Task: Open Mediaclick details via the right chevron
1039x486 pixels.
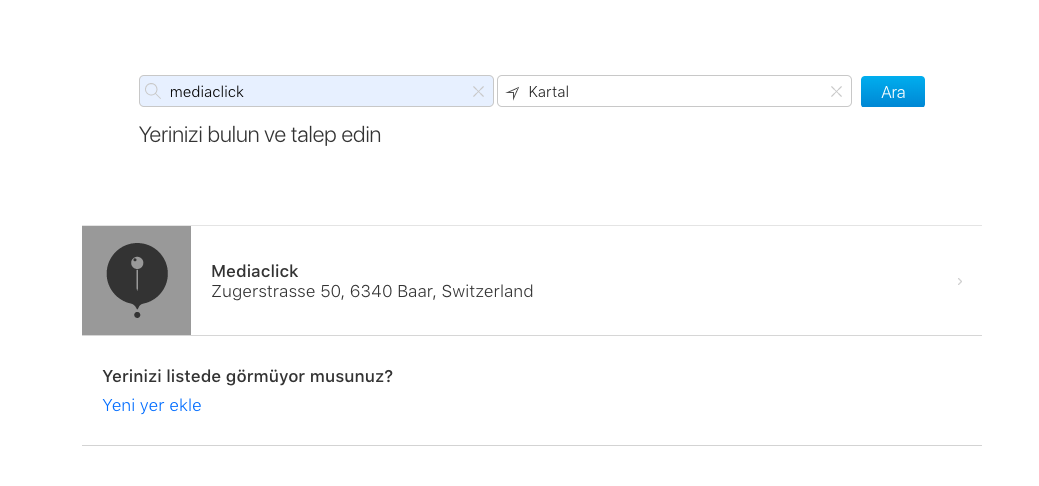Action: tap(960, 281)
